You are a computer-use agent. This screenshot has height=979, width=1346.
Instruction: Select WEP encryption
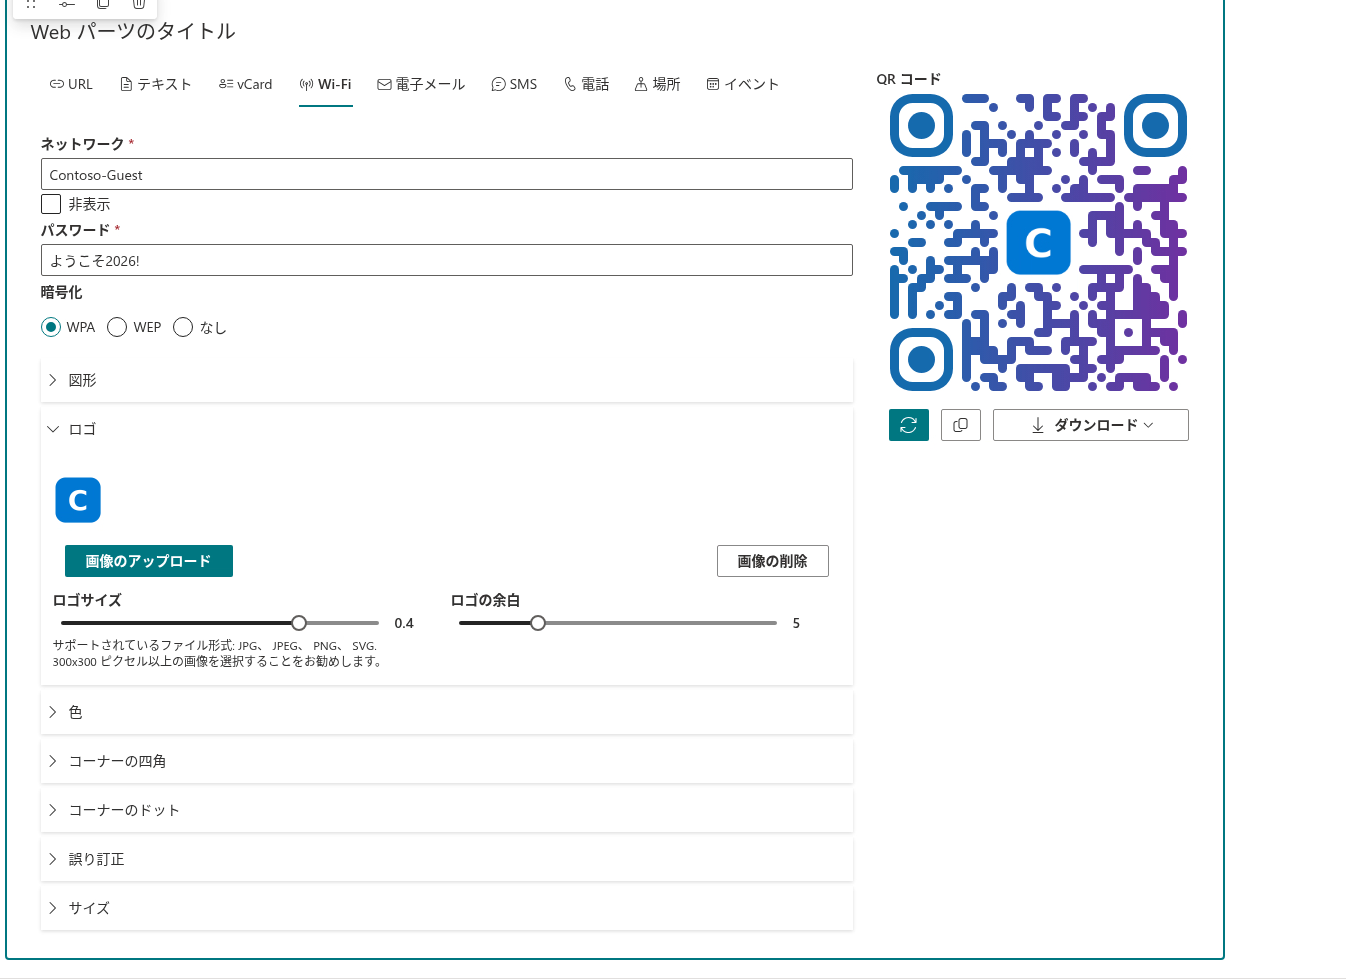[117, 327]
